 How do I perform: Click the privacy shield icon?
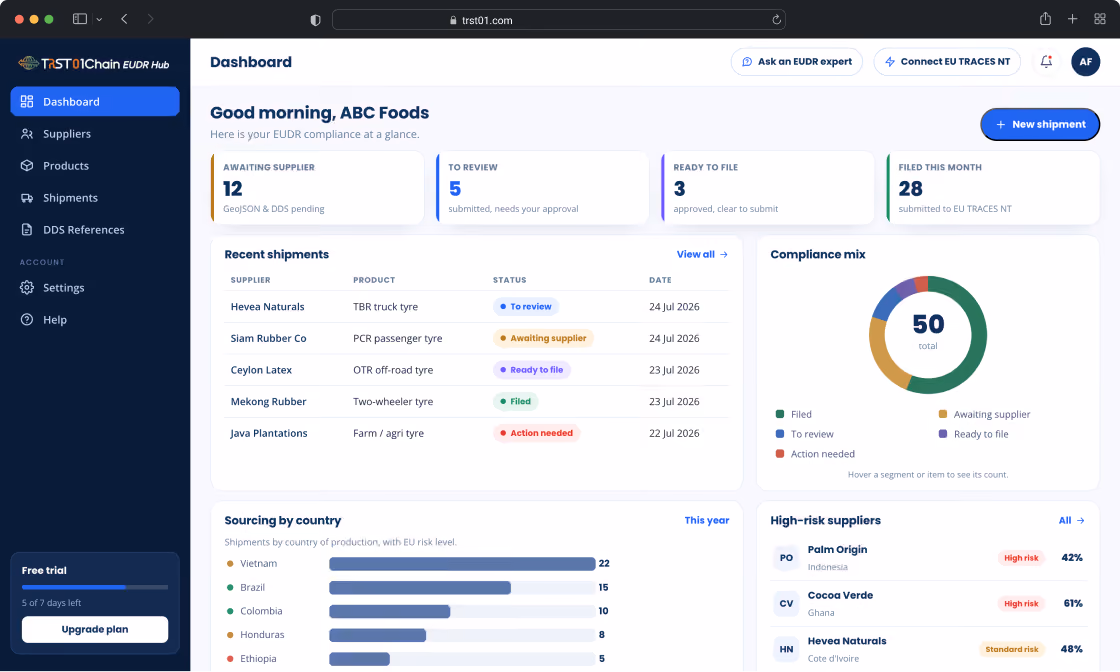click(315, 20)
